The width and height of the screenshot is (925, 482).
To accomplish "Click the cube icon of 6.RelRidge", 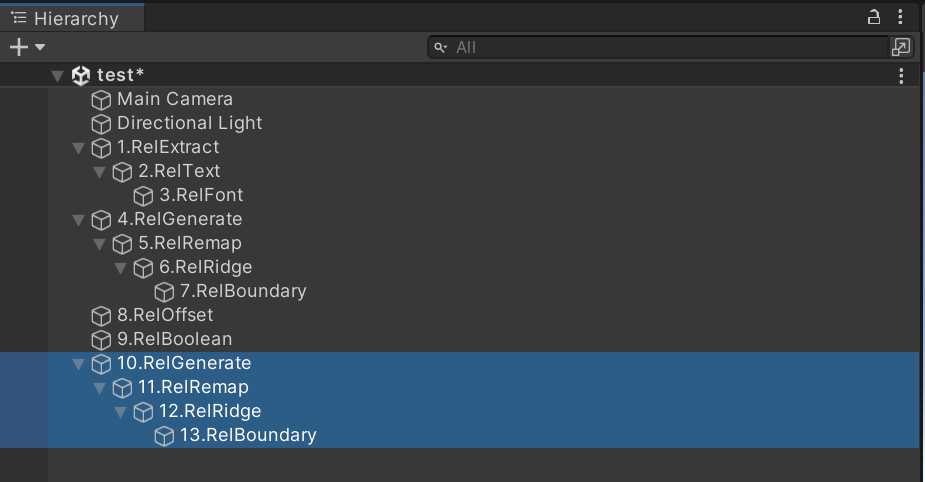I will (x=143, y=268).
